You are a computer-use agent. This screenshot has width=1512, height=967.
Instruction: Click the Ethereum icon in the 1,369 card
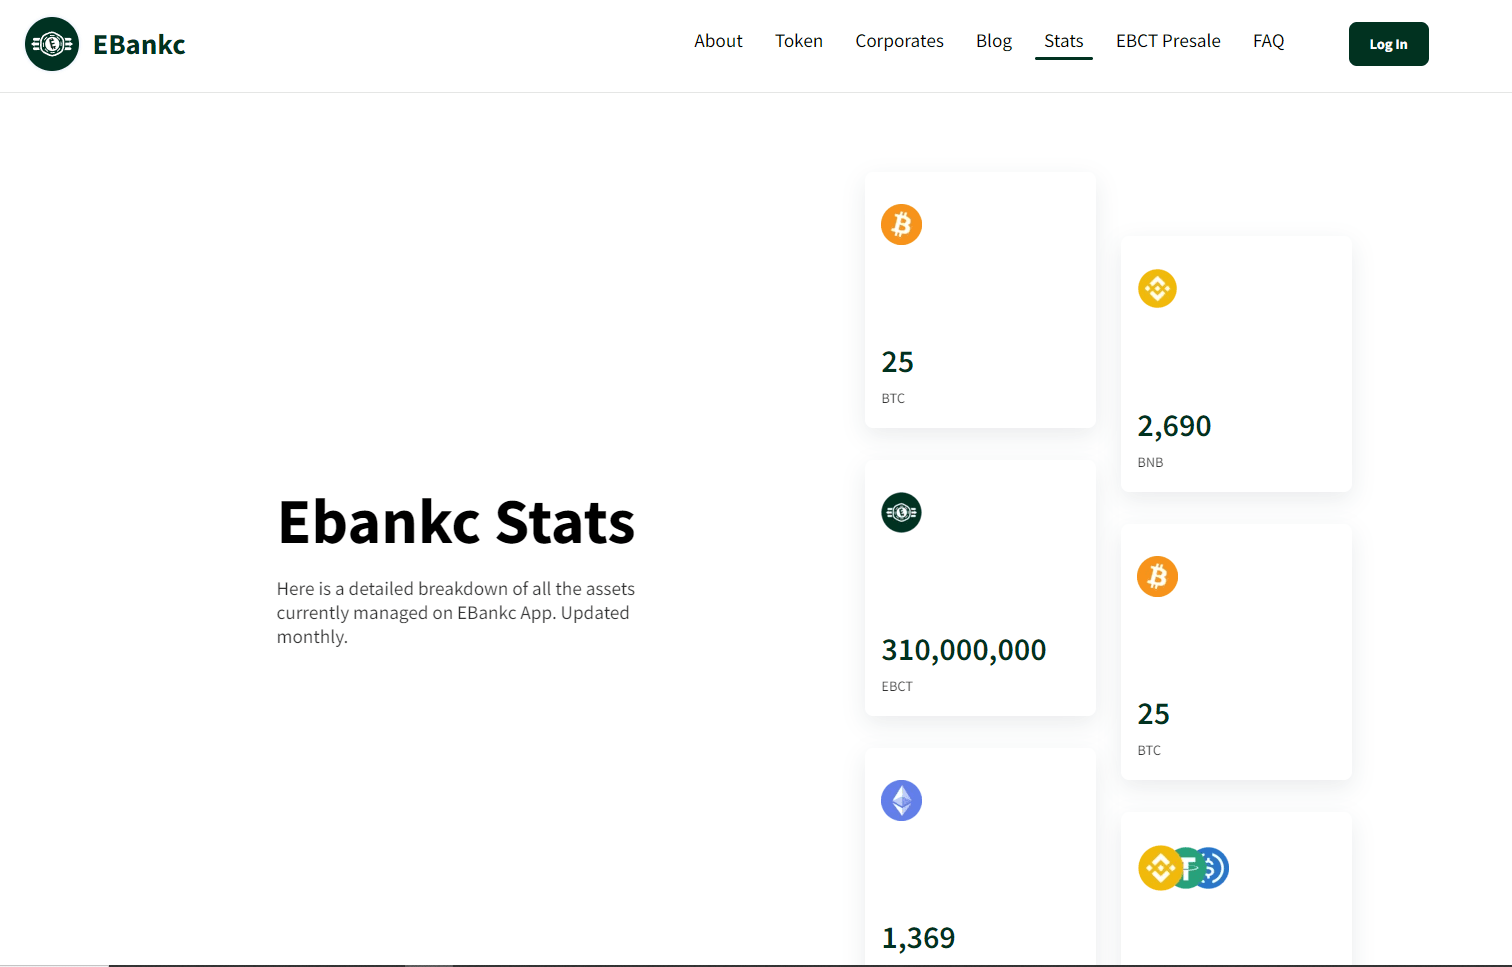(901, 801)
